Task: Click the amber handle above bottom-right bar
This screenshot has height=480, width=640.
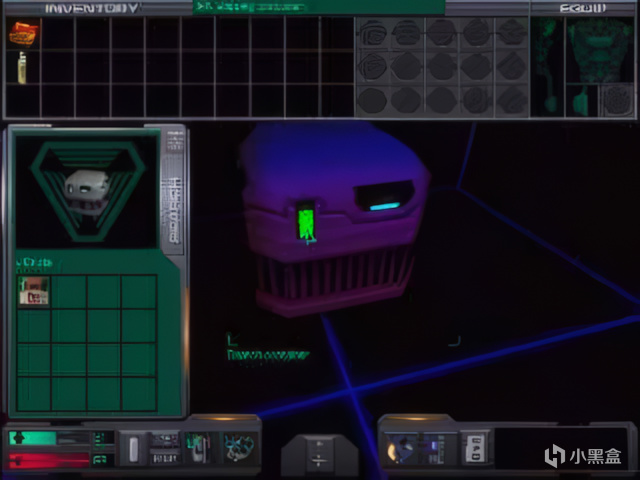Action: (416, 418)
